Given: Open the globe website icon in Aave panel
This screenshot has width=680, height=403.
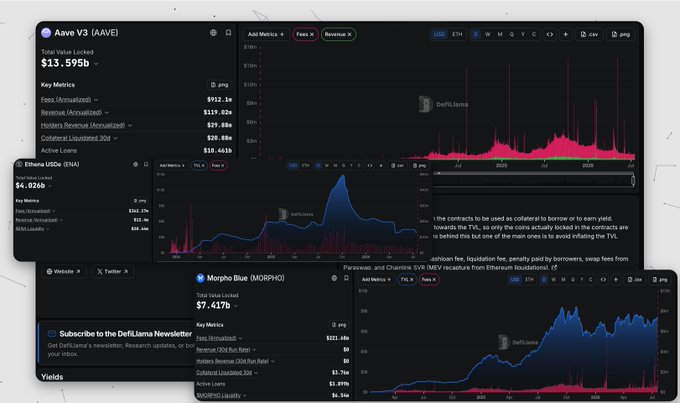Looking at the screenshot, I should click(x=213, y=33).
